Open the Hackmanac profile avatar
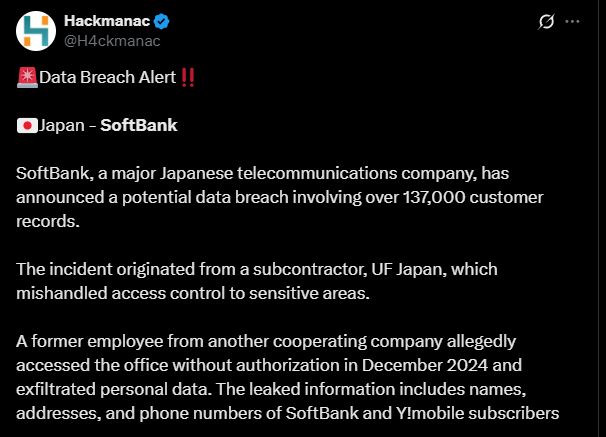 pyautogui.click(x=36, y=31)
